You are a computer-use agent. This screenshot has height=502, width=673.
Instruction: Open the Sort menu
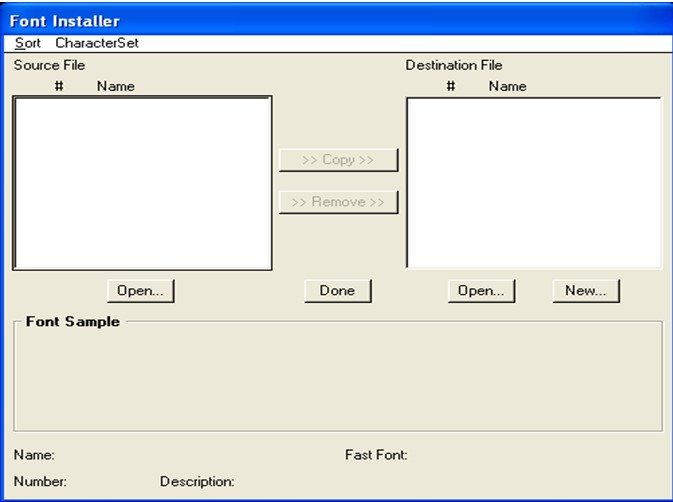coord(28,43)
